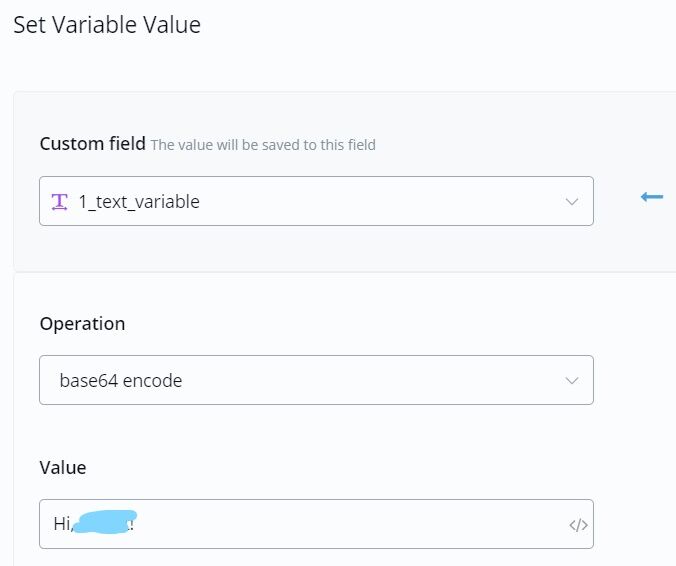Click the 'Value' label
Screen dimensions: 676x566
pos(63,467)
